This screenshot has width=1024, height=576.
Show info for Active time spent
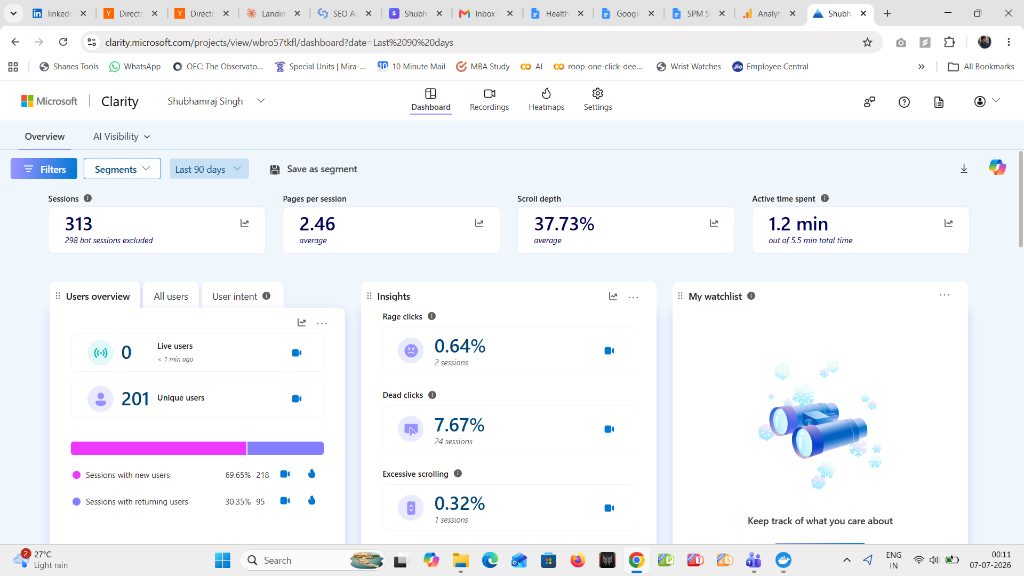coord(825,199)
